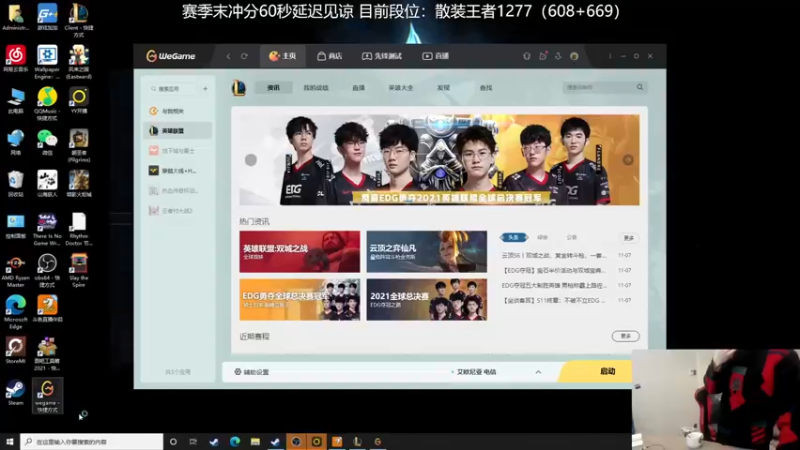Switch to the 我的战绩 tab
The image size is (800, 450).
tap(316, 88)
